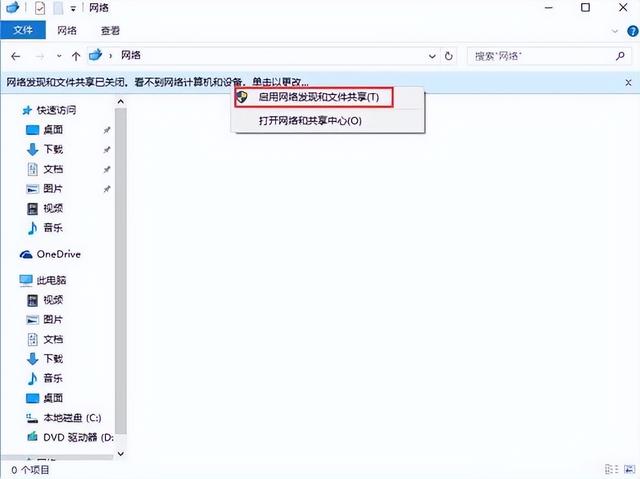Click the navigation pane vertical scrollbar

[120, 271]
